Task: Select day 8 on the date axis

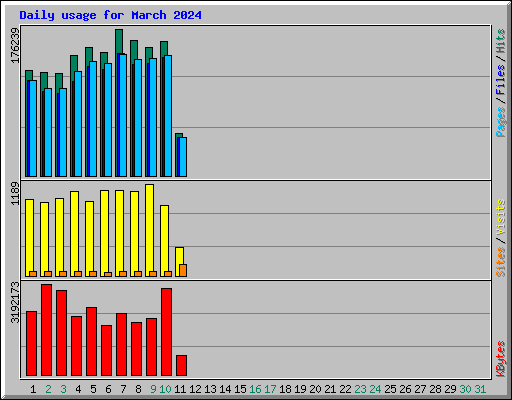Action: [x=138, y=389]
